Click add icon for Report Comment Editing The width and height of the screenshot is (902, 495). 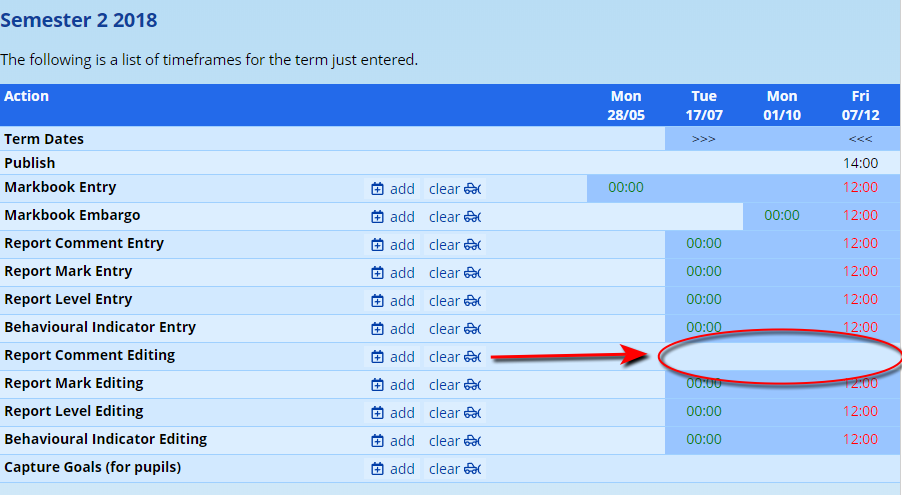377,357
